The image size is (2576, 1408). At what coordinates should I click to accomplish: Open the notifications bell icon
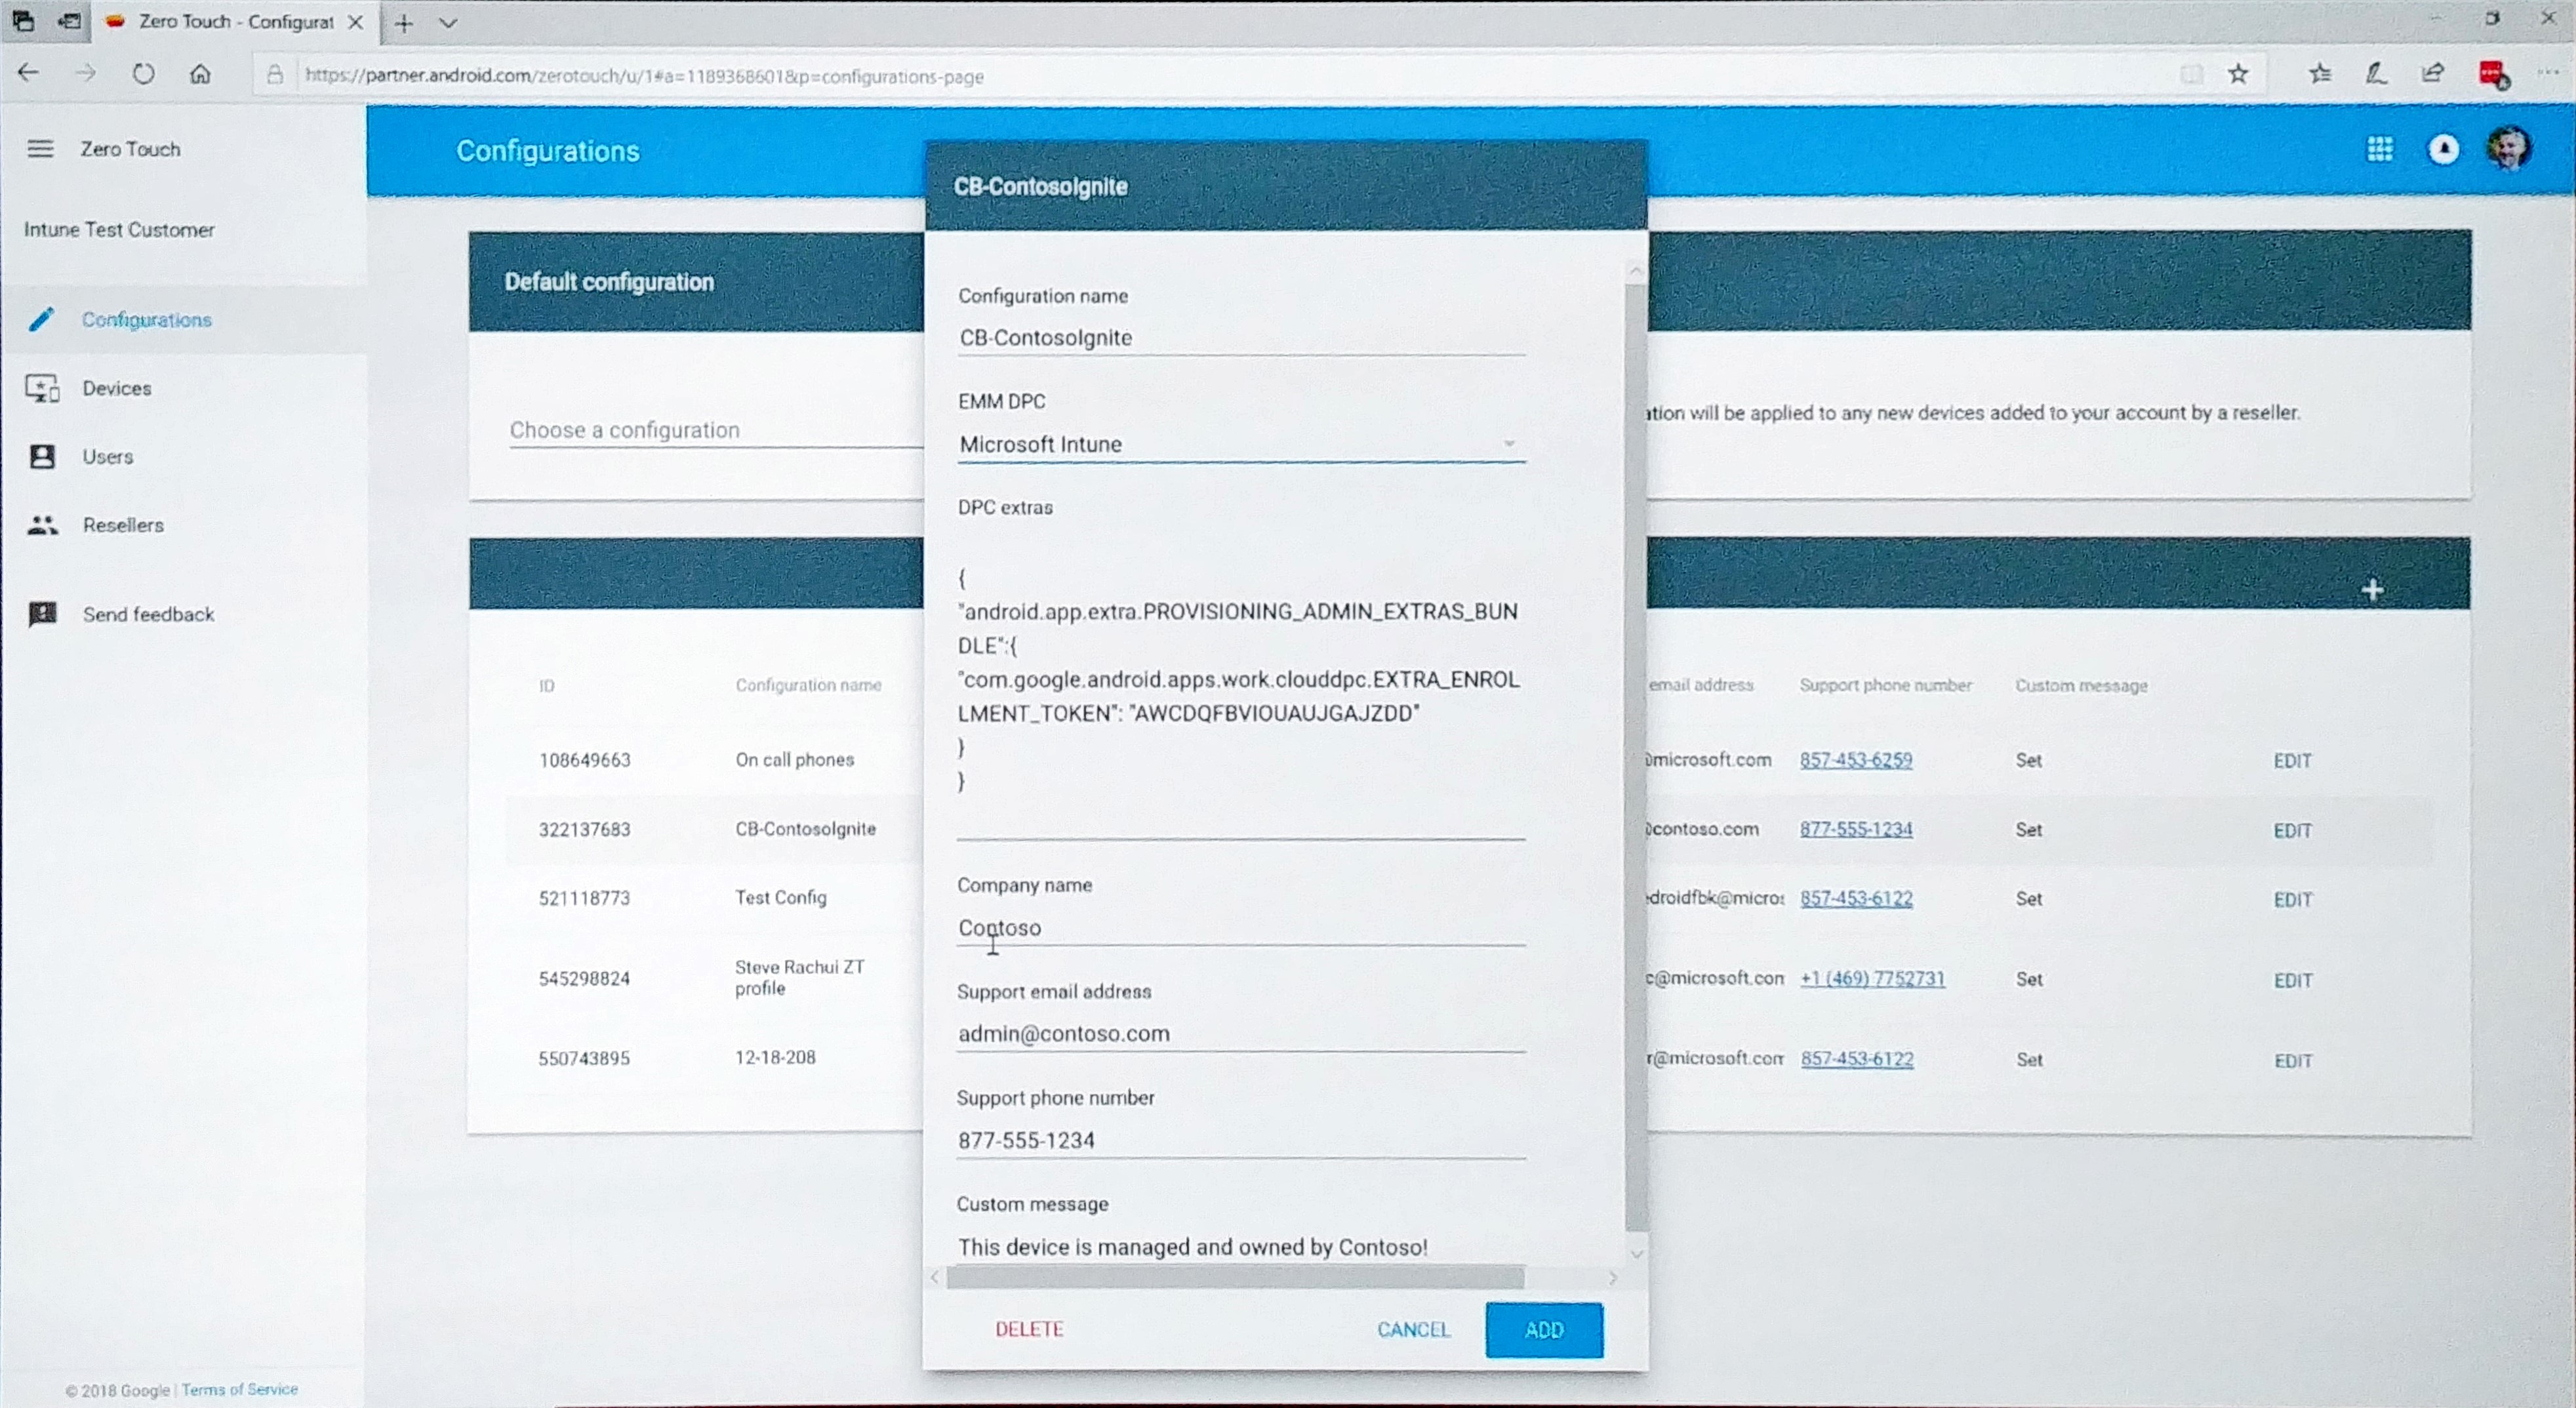tap(2444, 149)
